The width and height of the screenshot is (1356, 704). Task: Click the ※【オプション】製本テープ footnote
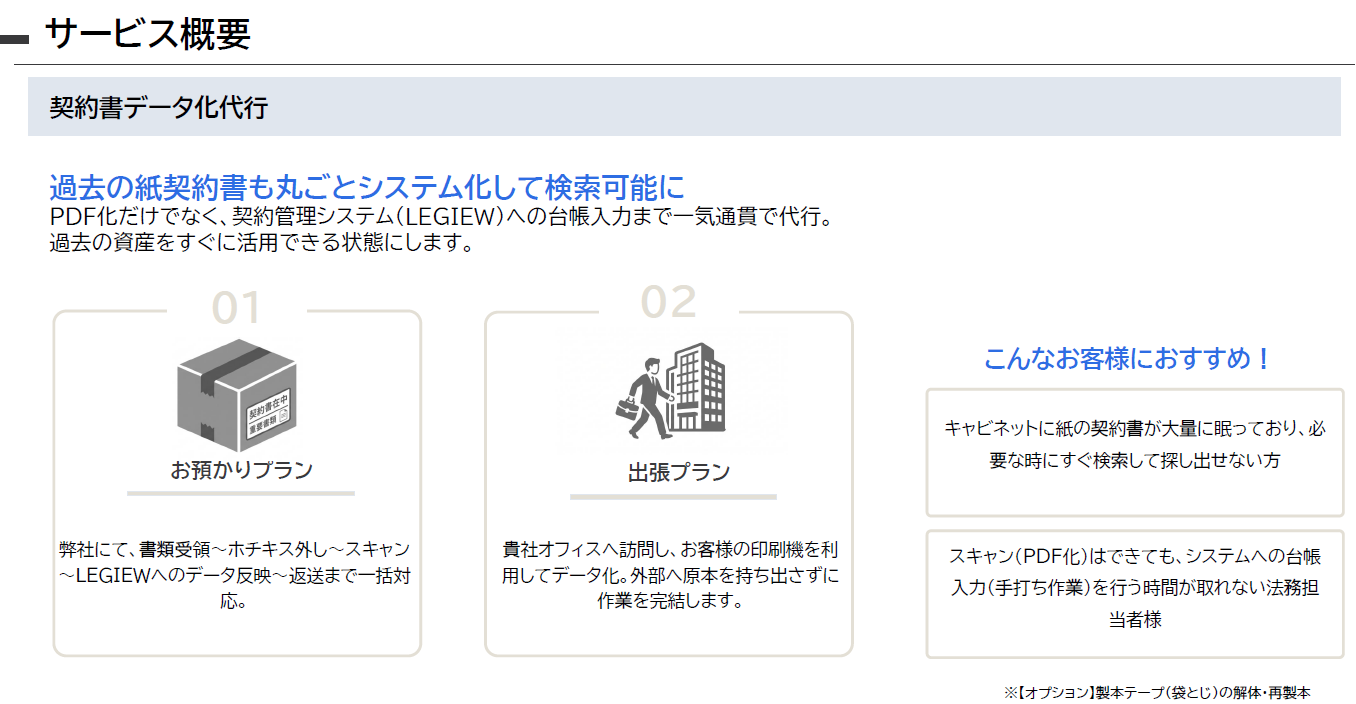coord(1157,692)
